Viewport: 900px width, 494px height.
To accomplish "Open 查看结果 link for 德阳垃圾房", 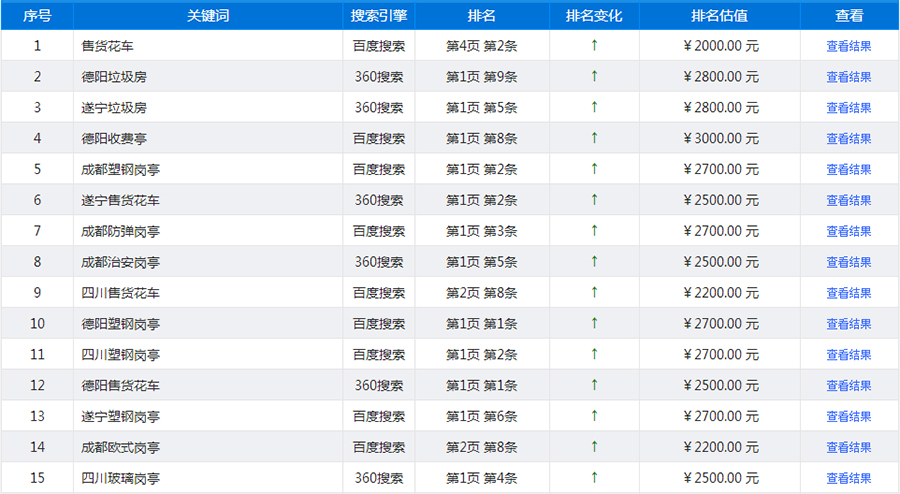I will (848, 77).
